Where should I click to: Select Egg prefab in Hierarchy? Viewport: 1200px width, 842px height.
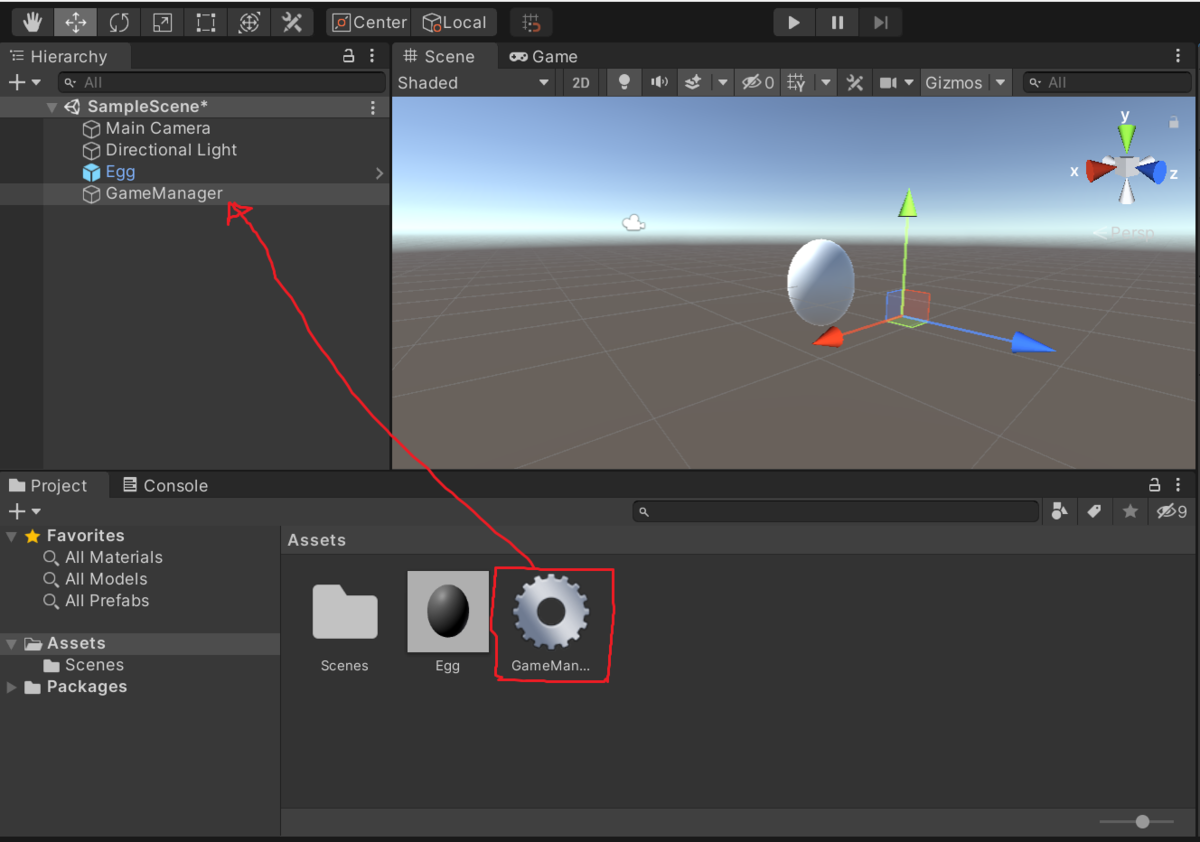109,172
